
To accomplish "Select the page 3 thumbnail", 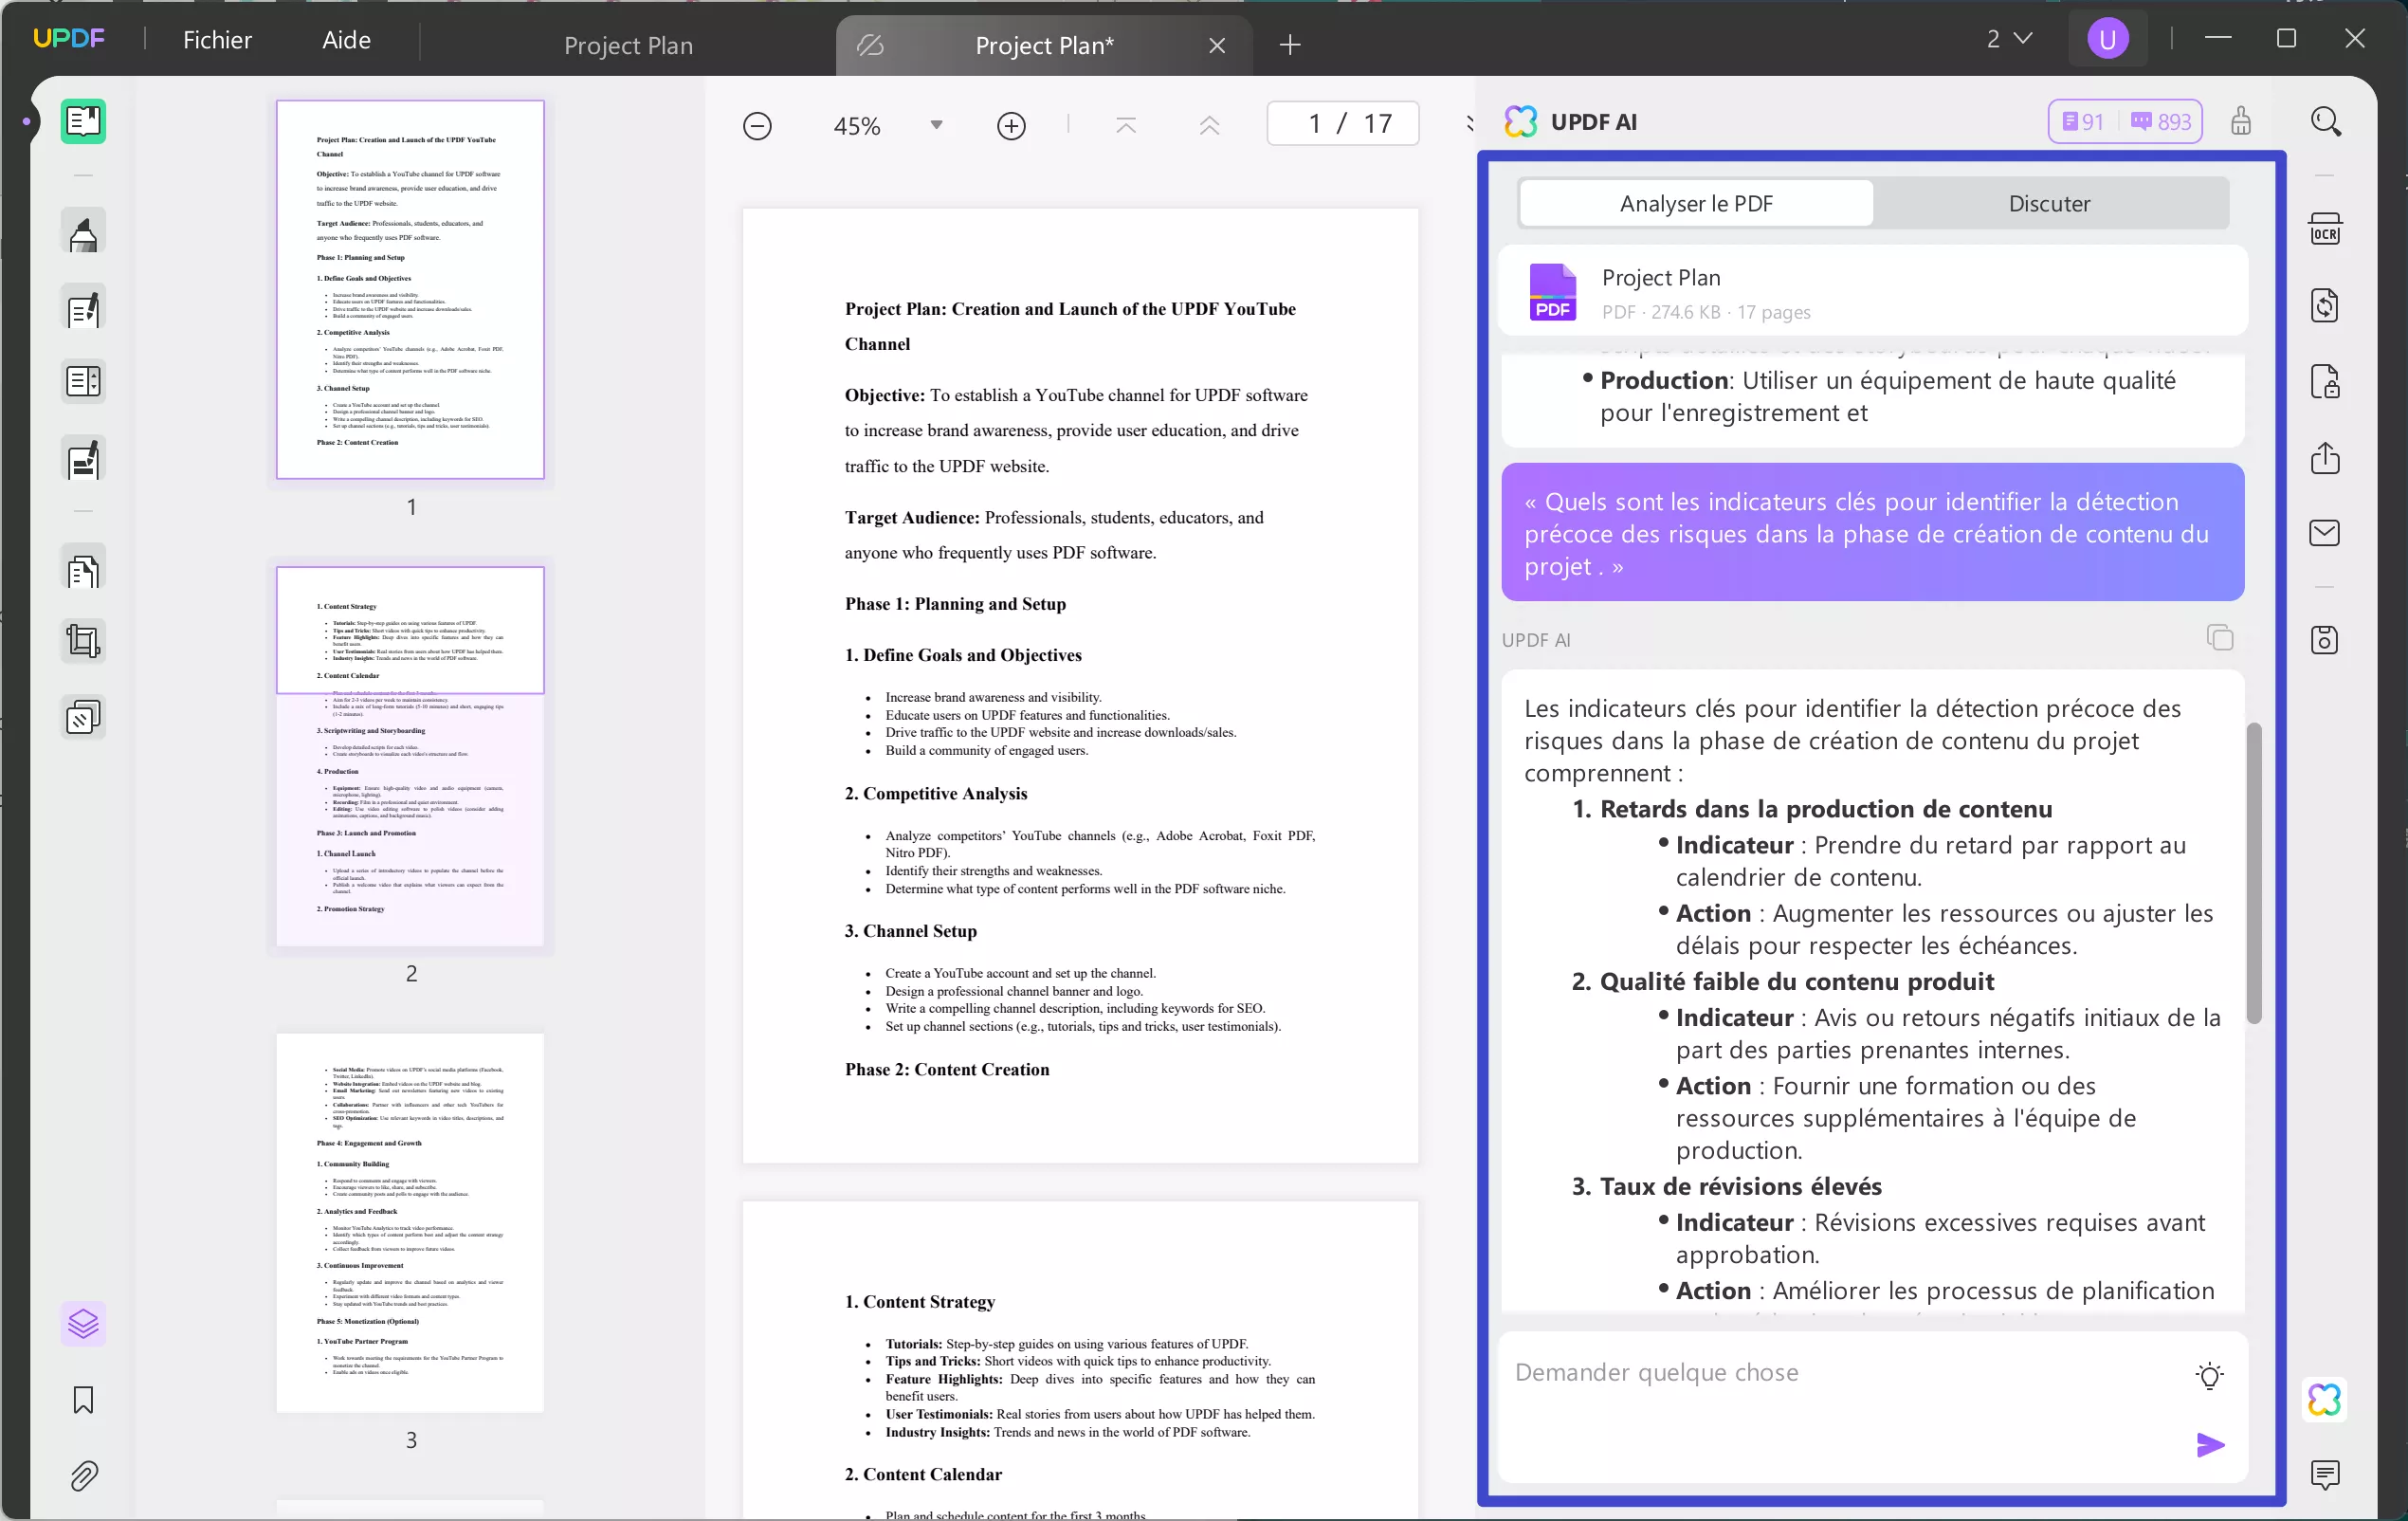I will (x=410, y=1222).
